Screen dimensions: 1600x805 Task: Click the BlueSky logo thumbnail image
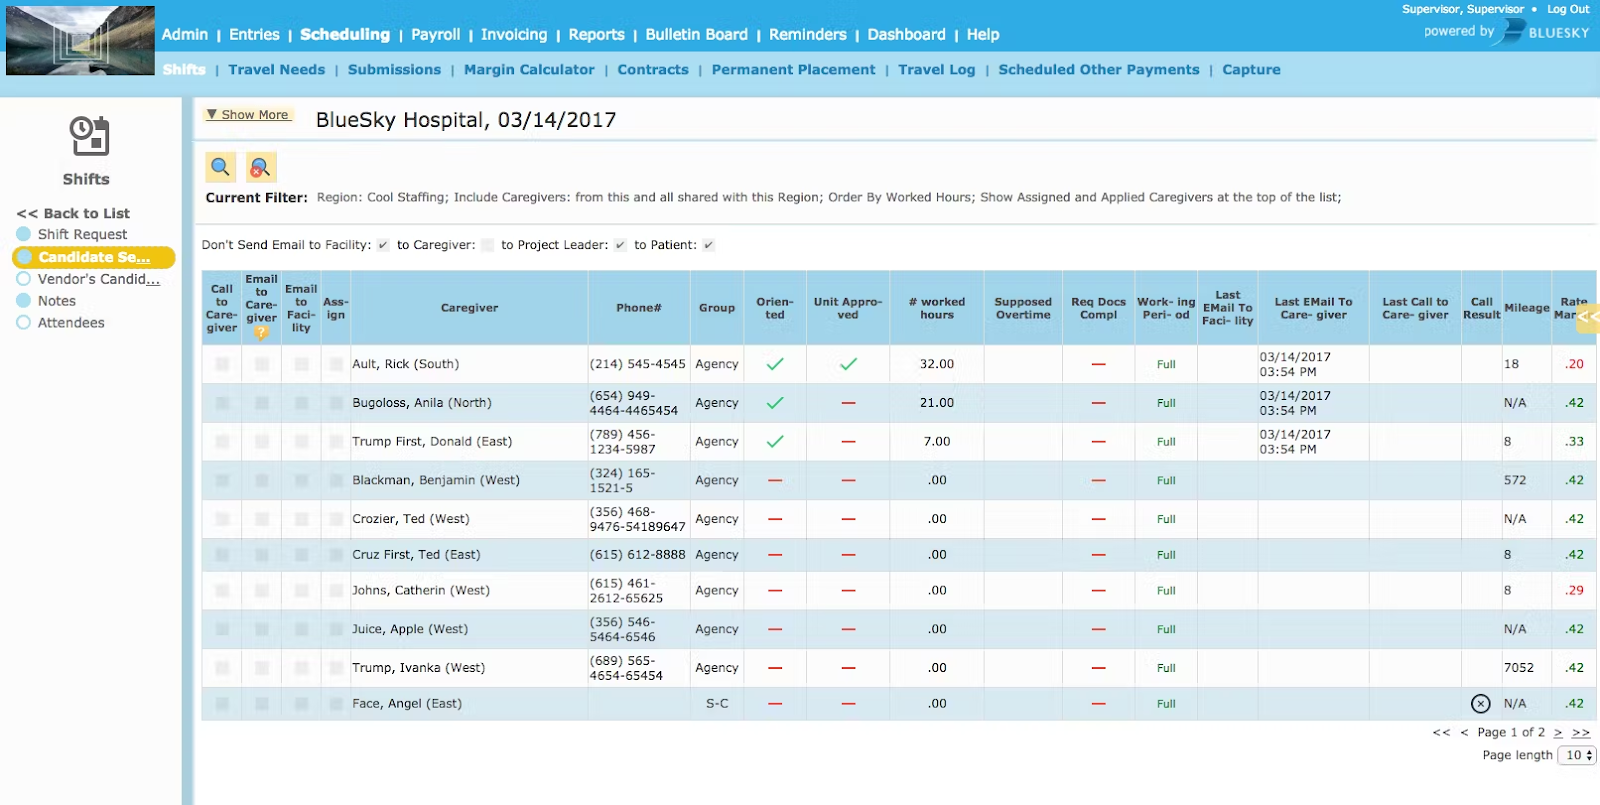80,41
